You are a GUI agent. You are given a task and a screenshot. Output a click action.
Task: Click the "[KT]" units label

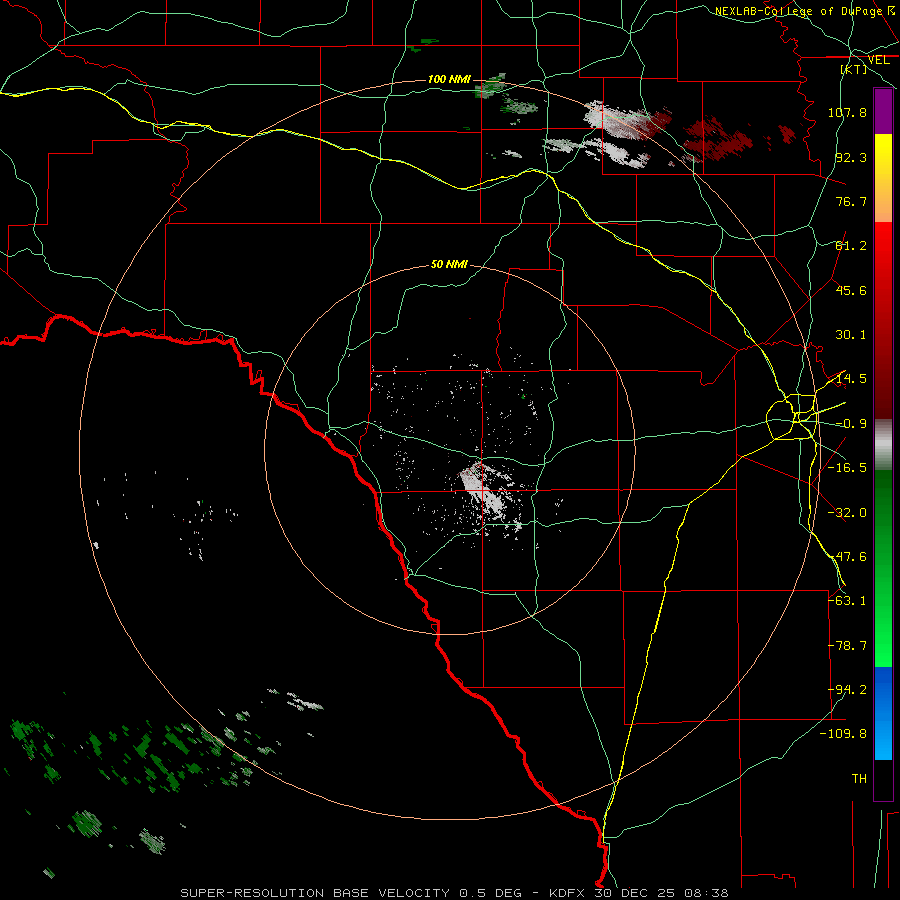point(854,69)
